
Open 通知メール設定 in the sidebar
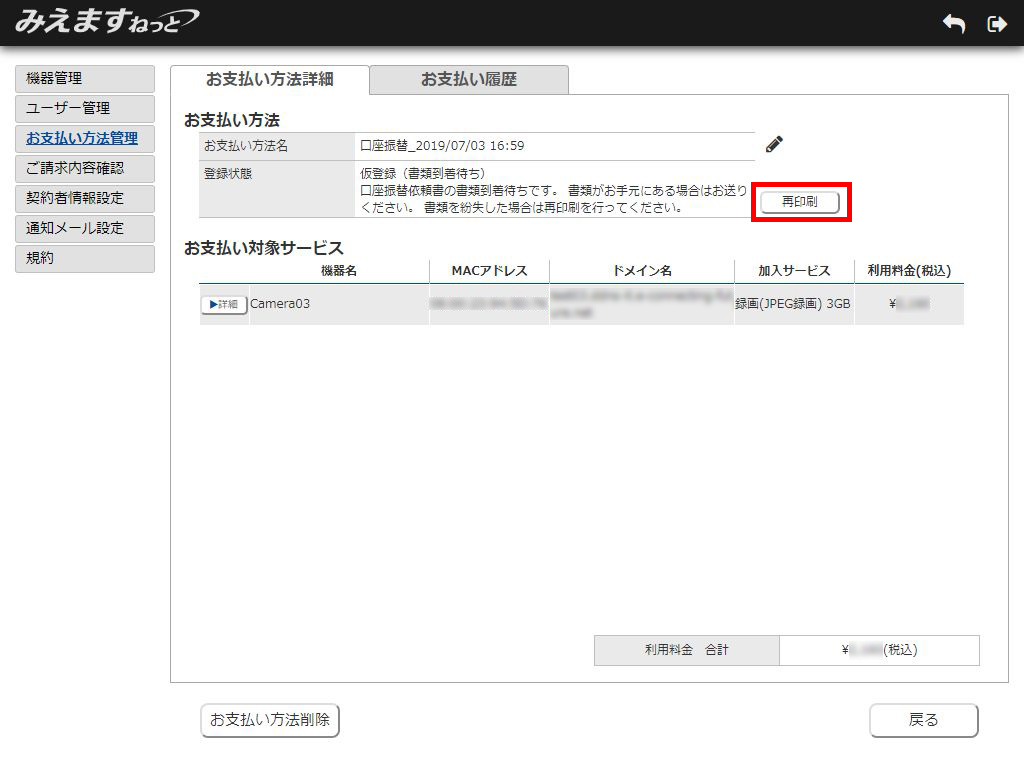pos(85,228)
